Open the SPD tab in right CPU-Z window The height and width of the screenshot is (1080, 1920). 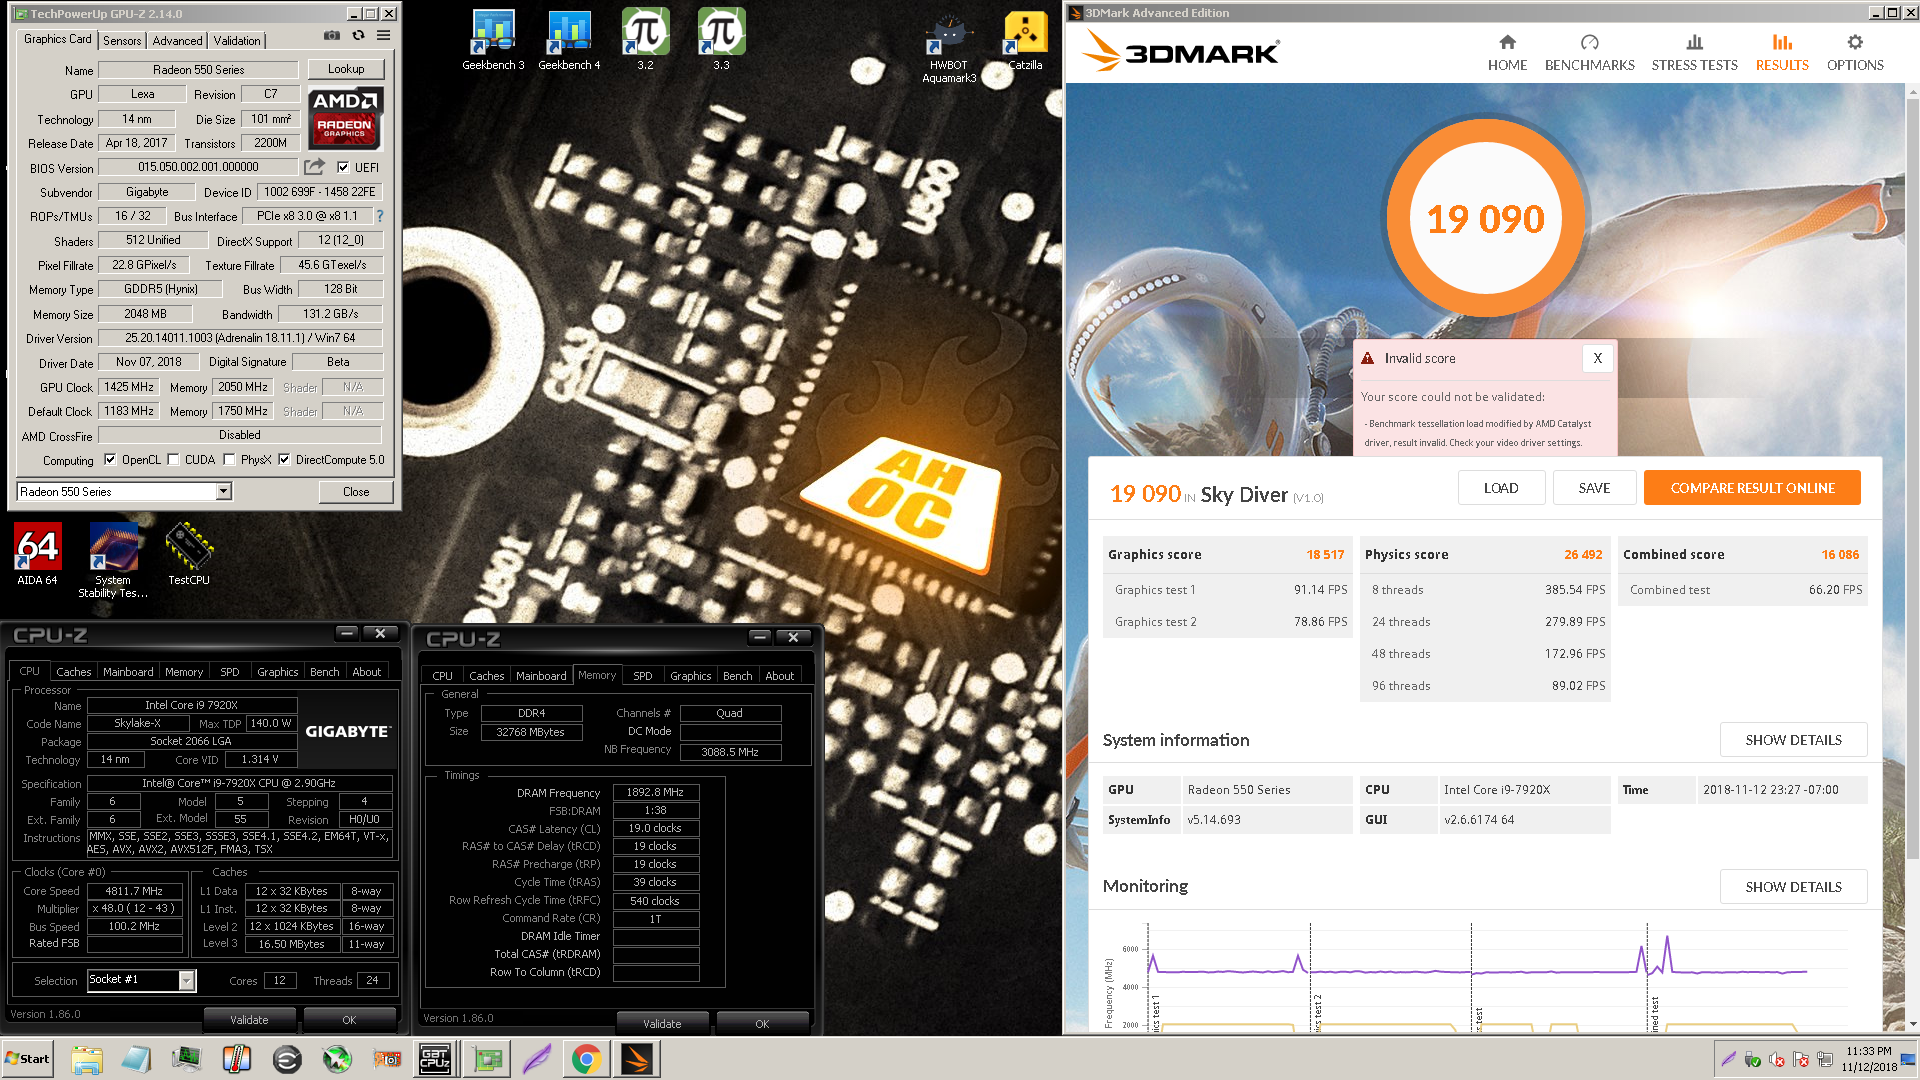click(x=643, y=676)
